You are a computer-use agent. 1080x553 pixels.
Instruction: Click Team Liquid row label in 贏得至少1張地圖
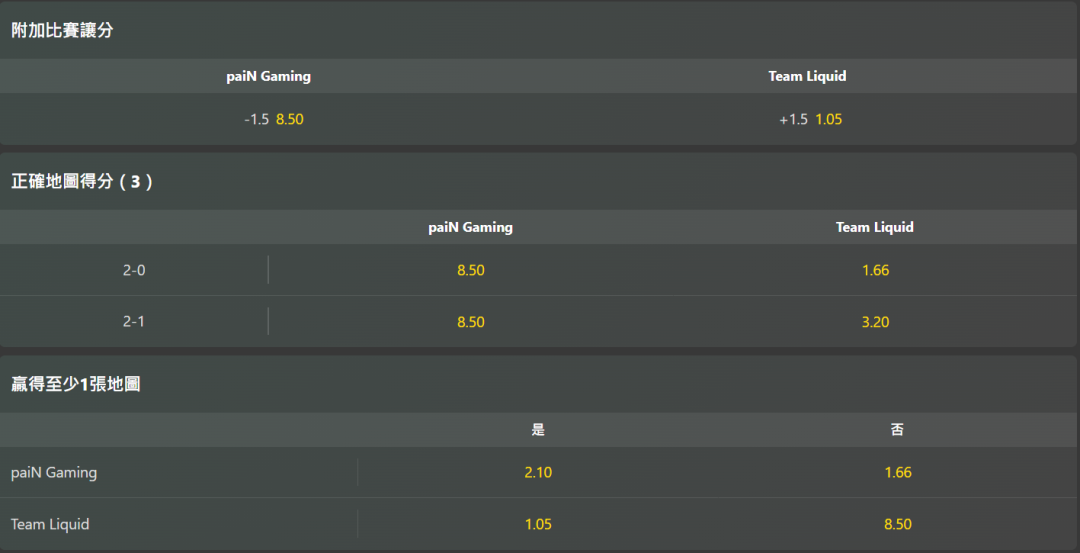[50, 524]
